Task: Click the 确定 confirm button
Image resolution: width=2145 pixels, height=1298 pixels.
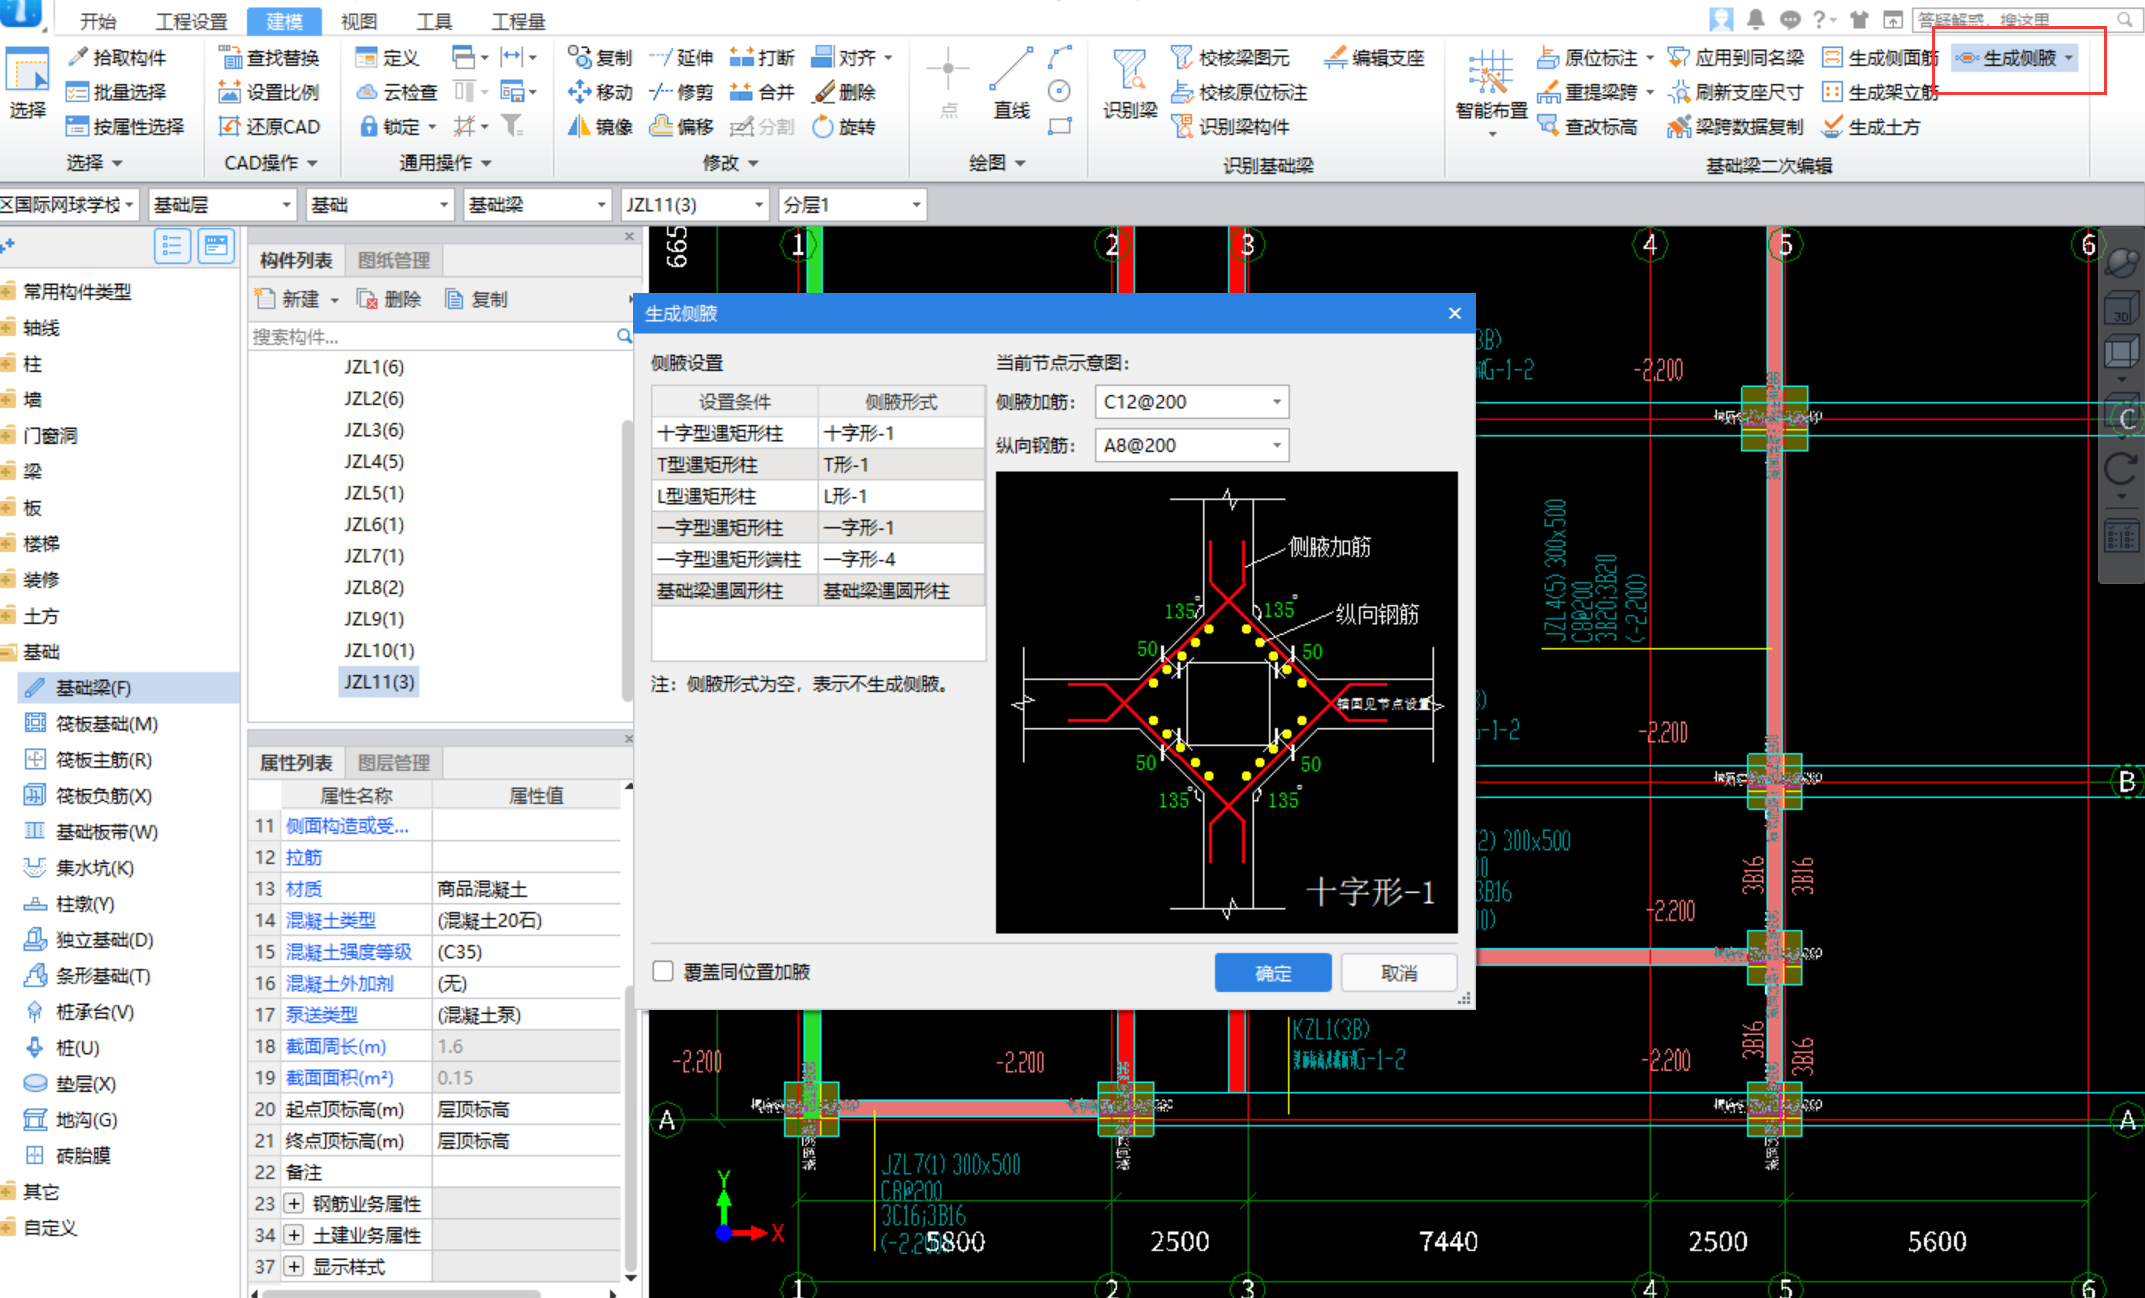Action: pos(1272,972)
